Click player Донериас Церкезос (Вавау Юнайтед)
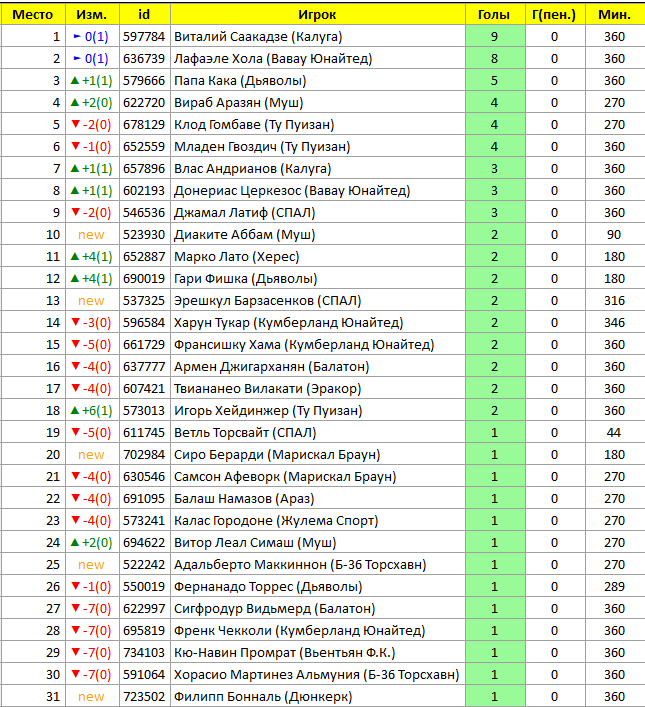 [x=292, y=191]
